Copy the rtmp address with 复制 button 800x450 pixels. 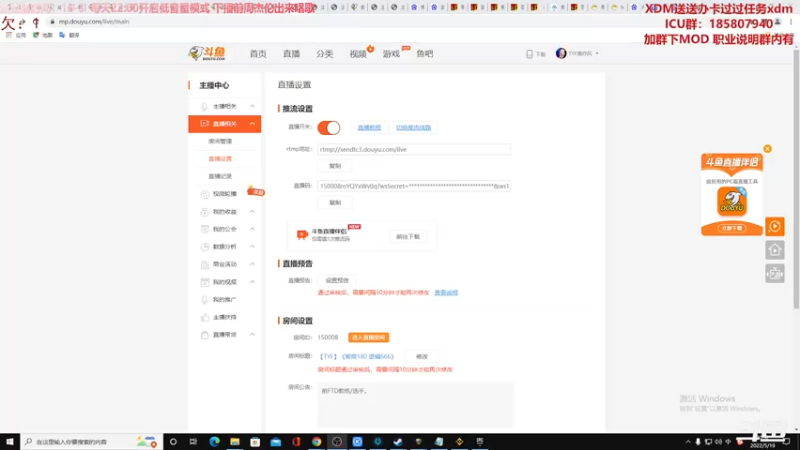[335, 166]
